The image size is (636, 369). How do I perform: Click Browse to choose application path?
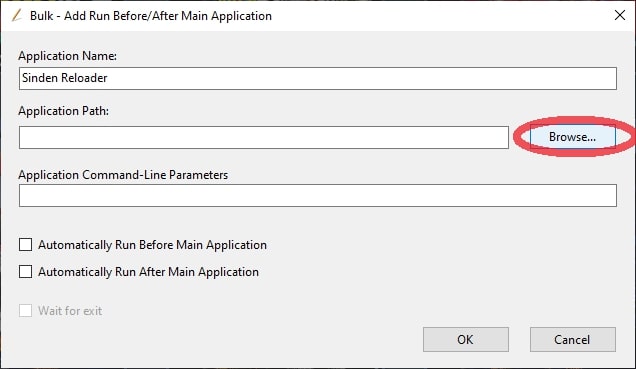(572, 137)
